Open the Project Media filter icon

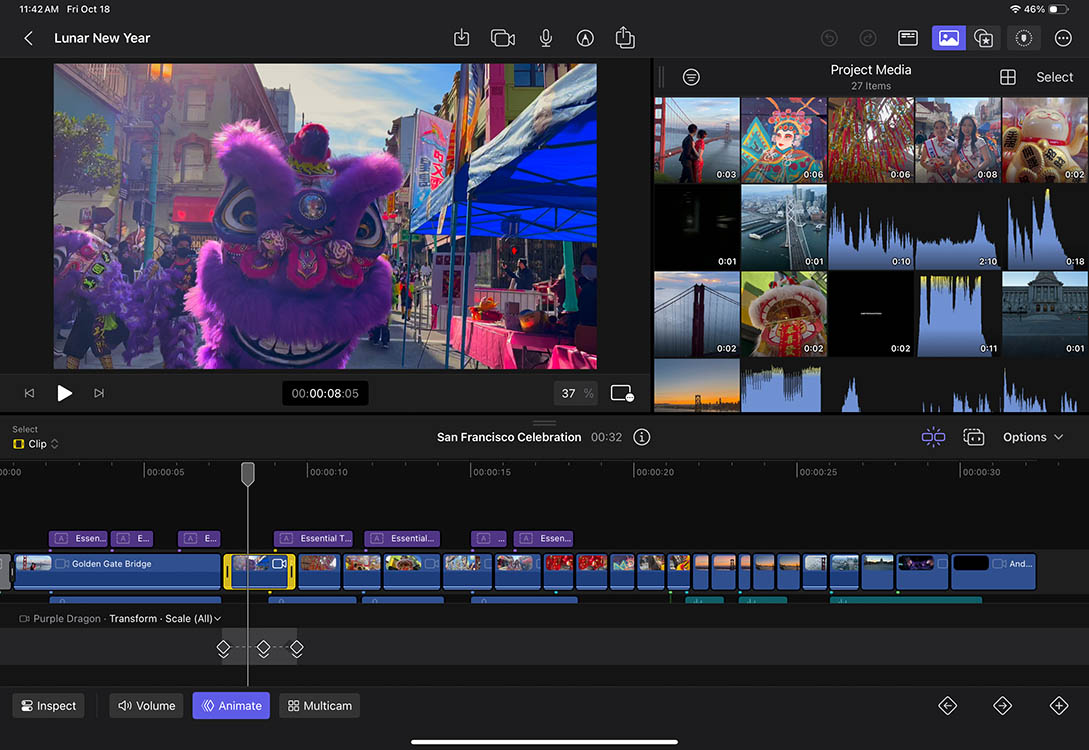click(690, 76)
